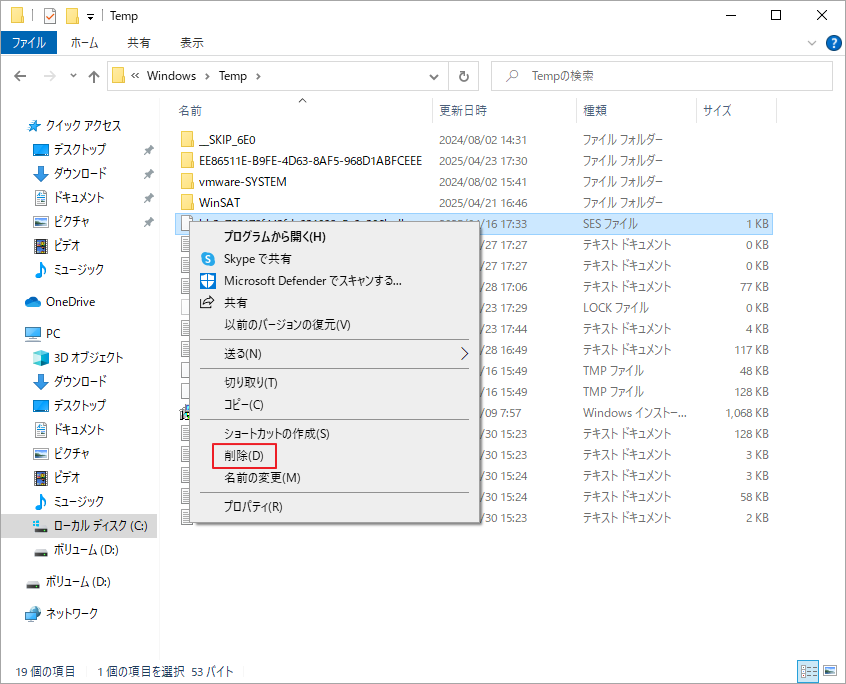
Task: Select the WinSAT folder
Action: (219, 203)
